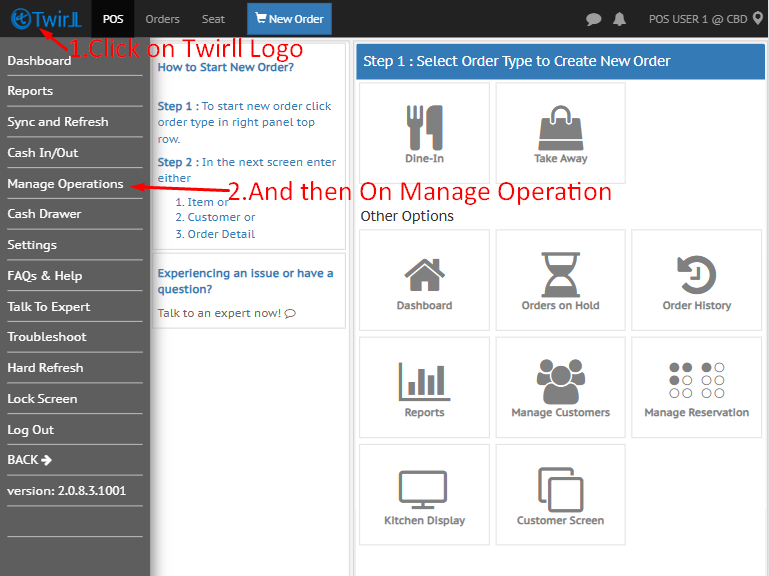Screen dimensions: 769x576
Task: Open Orders on Hold hourglass tile
Action: coord(560,280)
